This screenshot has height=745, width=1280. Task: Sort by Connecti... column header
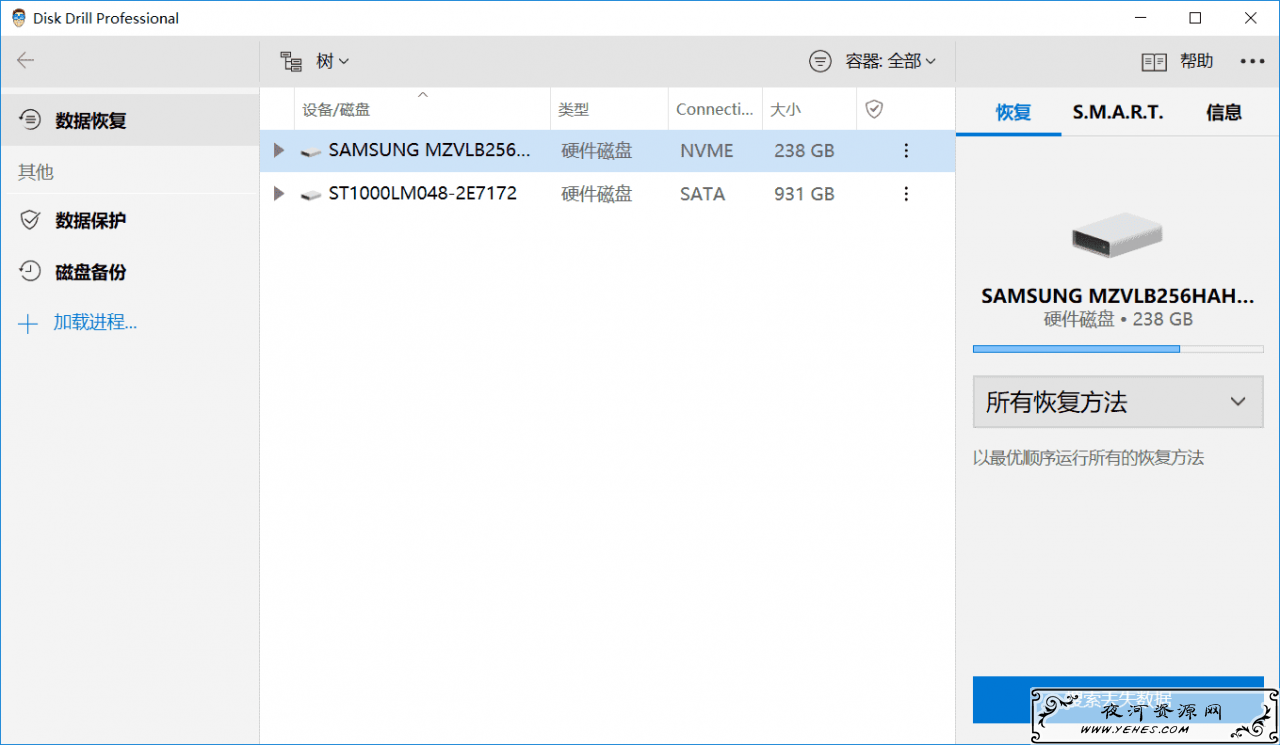pos(715,109)
